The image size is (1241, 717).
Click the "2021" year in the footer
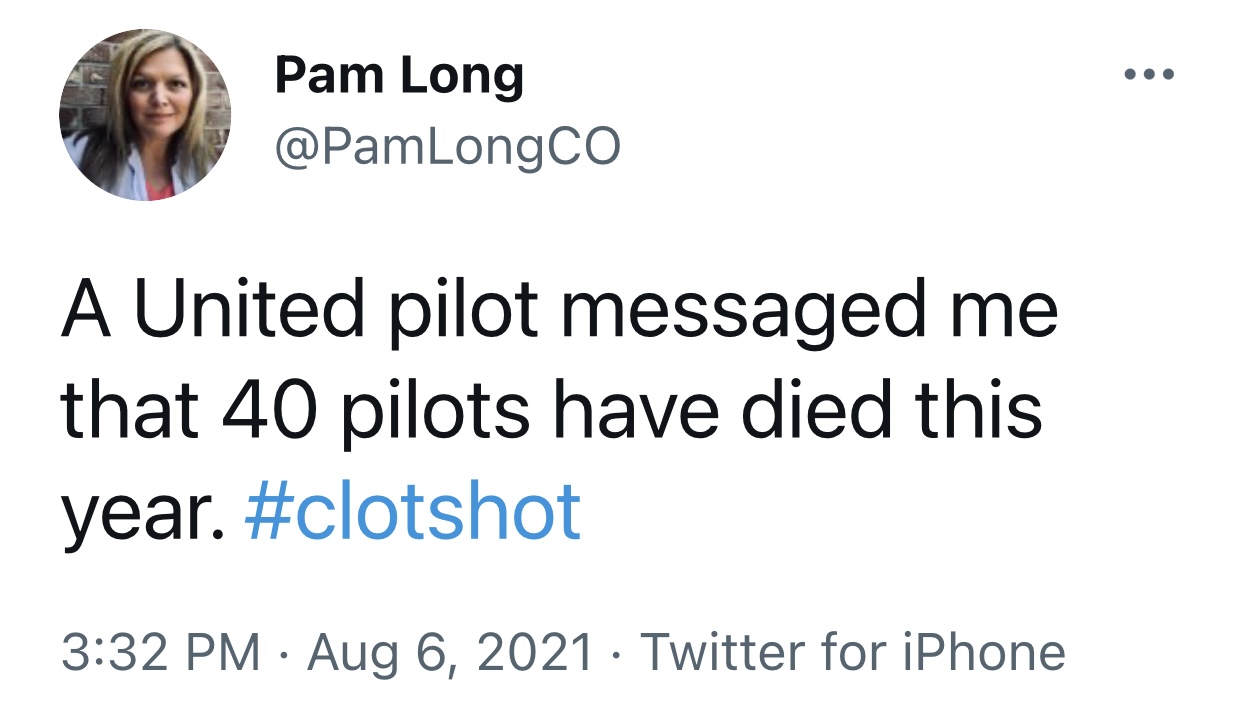pos(539,652)
